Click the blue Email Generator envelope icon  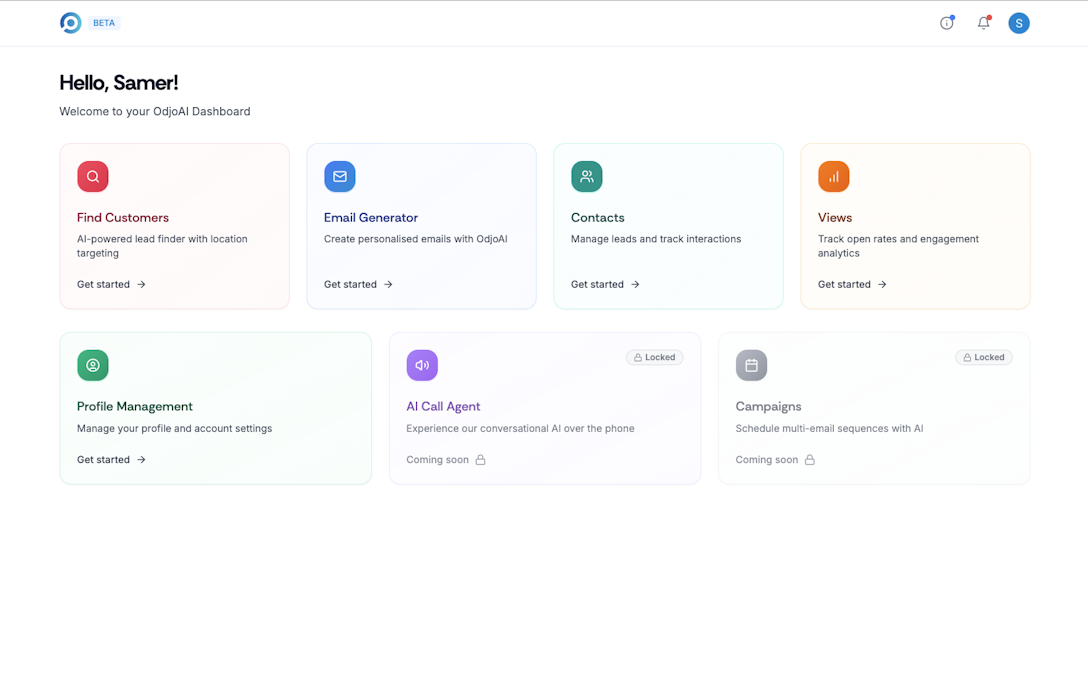click(x=340, y=177)
